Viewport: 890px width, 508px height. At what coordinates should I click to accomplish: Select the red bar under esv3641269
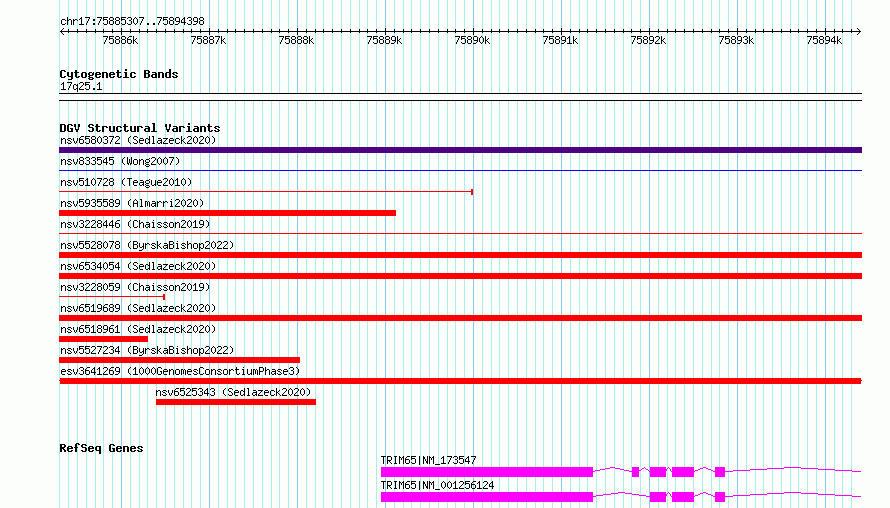(460, 381)
